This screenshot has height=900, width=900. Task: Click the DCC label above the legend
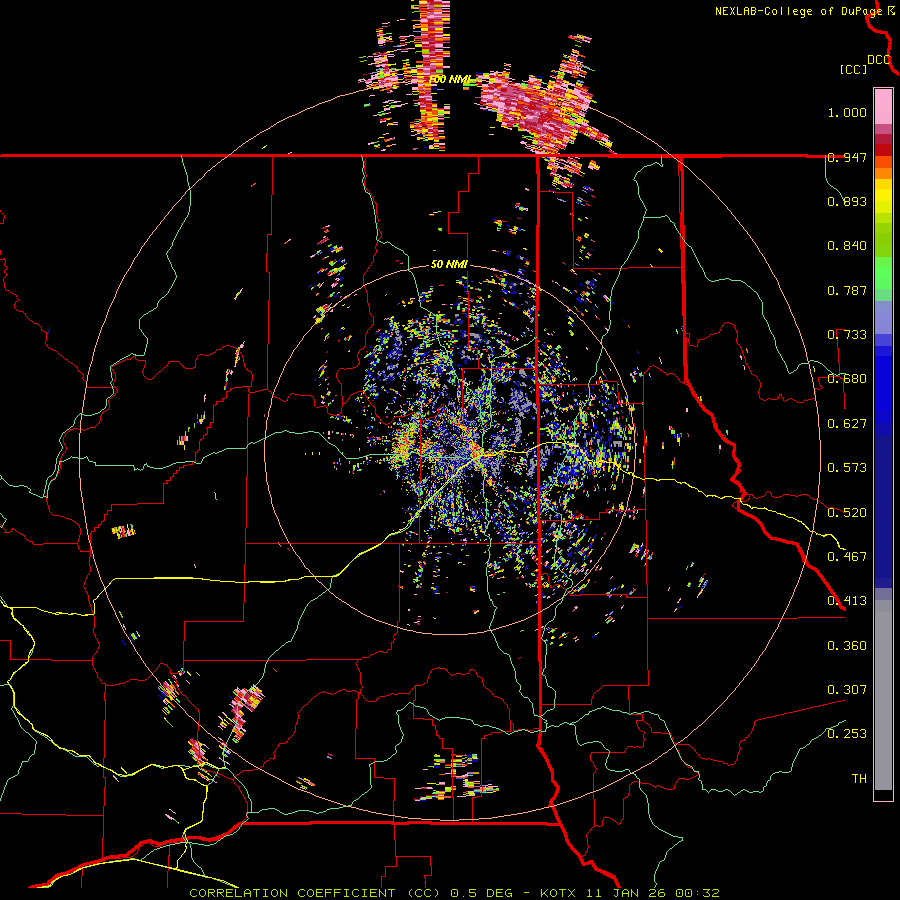(x=878, y=60)
